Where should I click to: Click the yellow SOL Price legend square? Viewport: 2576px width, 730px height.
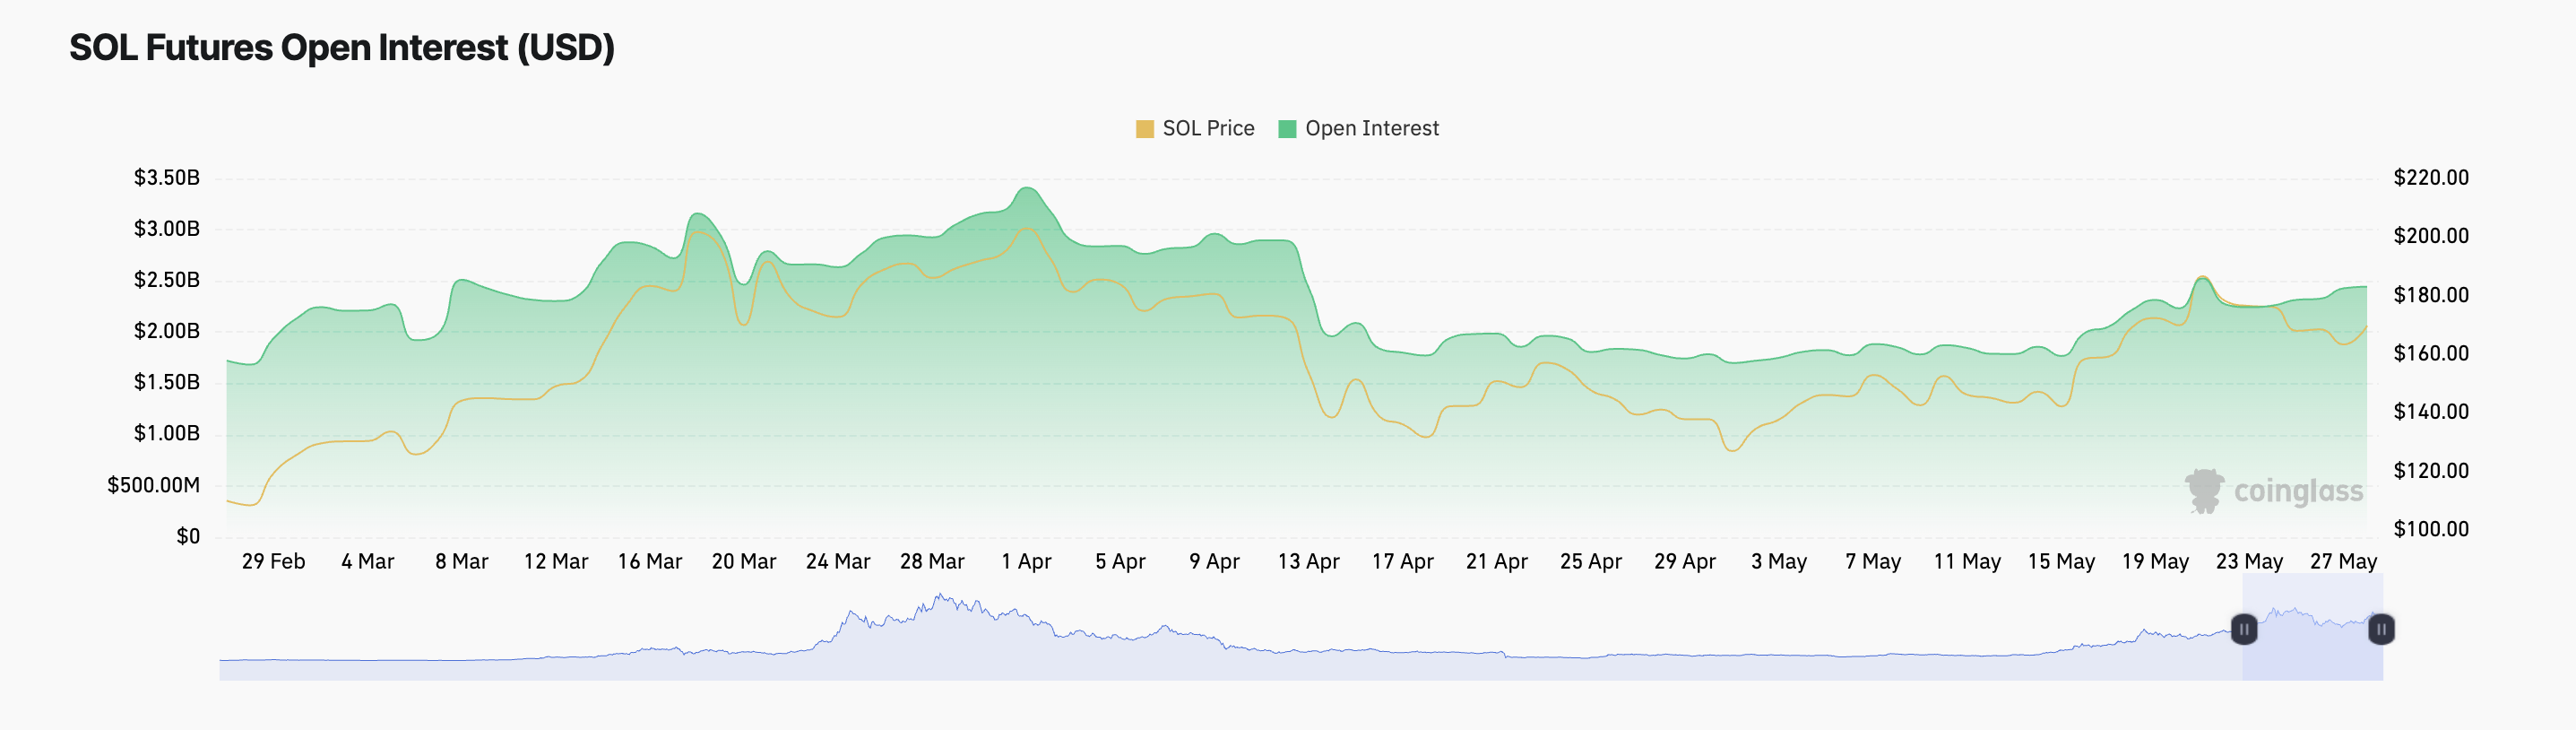[x=1145, y=129]
